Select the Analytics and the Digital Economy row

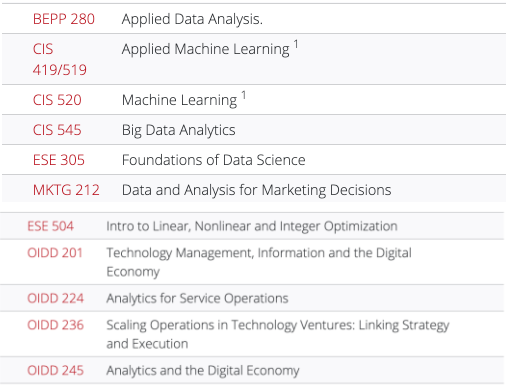click(x=252, y=370)
